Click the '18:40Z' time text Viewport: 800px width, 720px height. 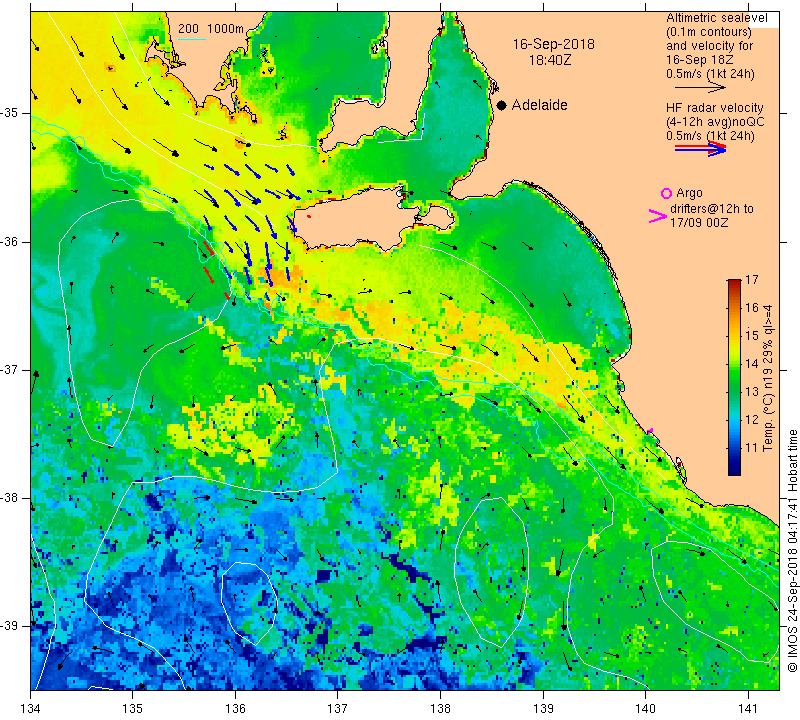click(550, 60)
